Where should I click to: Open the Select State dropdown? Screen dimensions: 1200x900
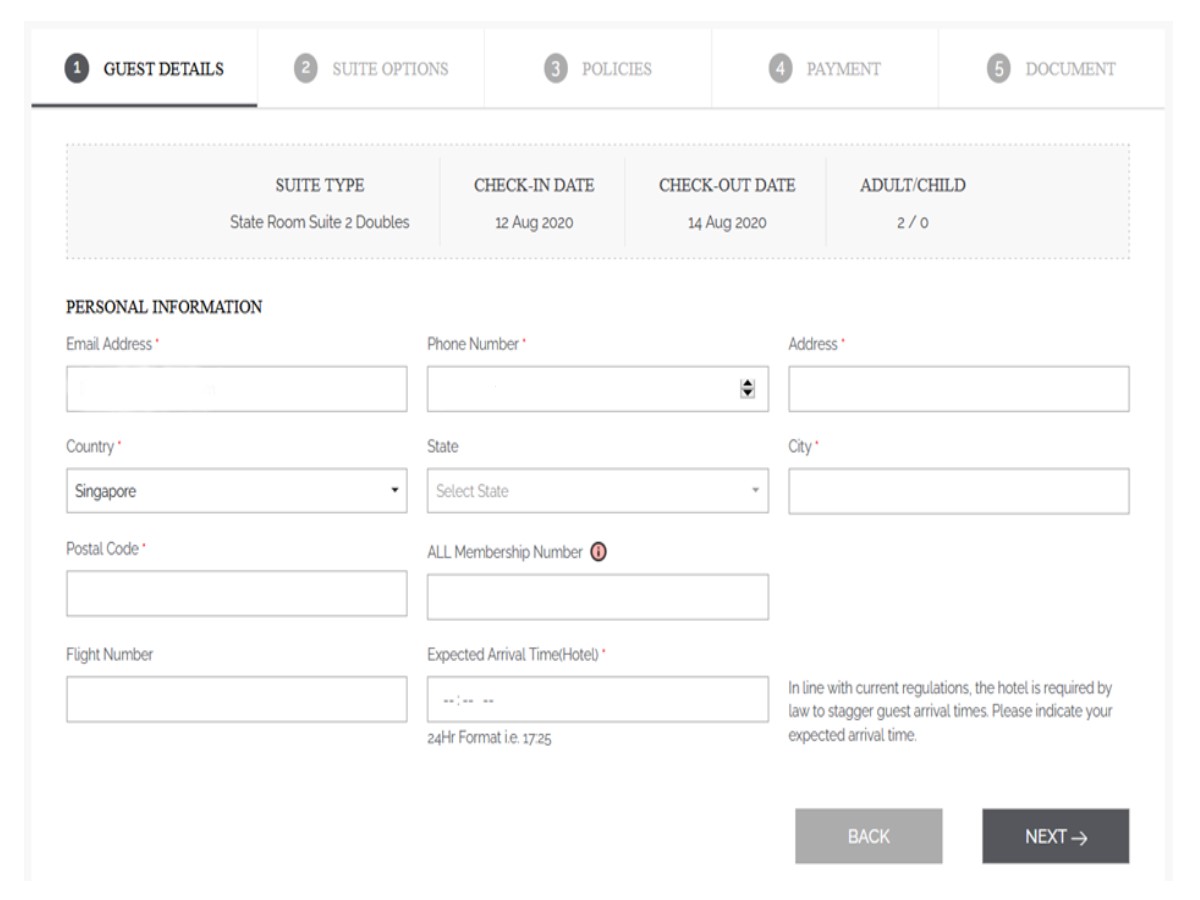tap(598, 491)
